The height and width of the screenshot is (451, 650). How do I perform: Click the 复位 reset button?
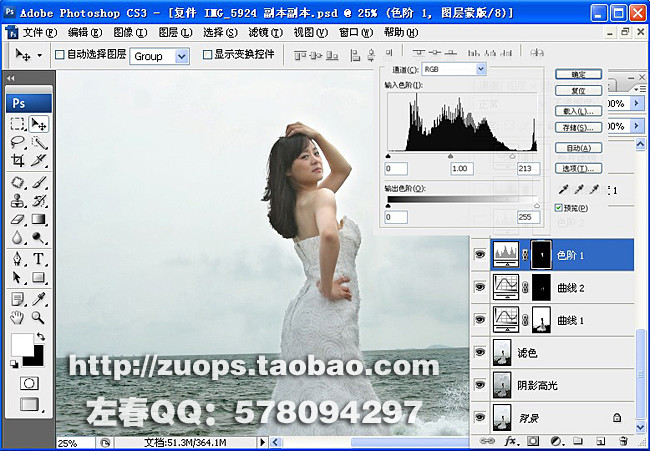tap(578, 90)
